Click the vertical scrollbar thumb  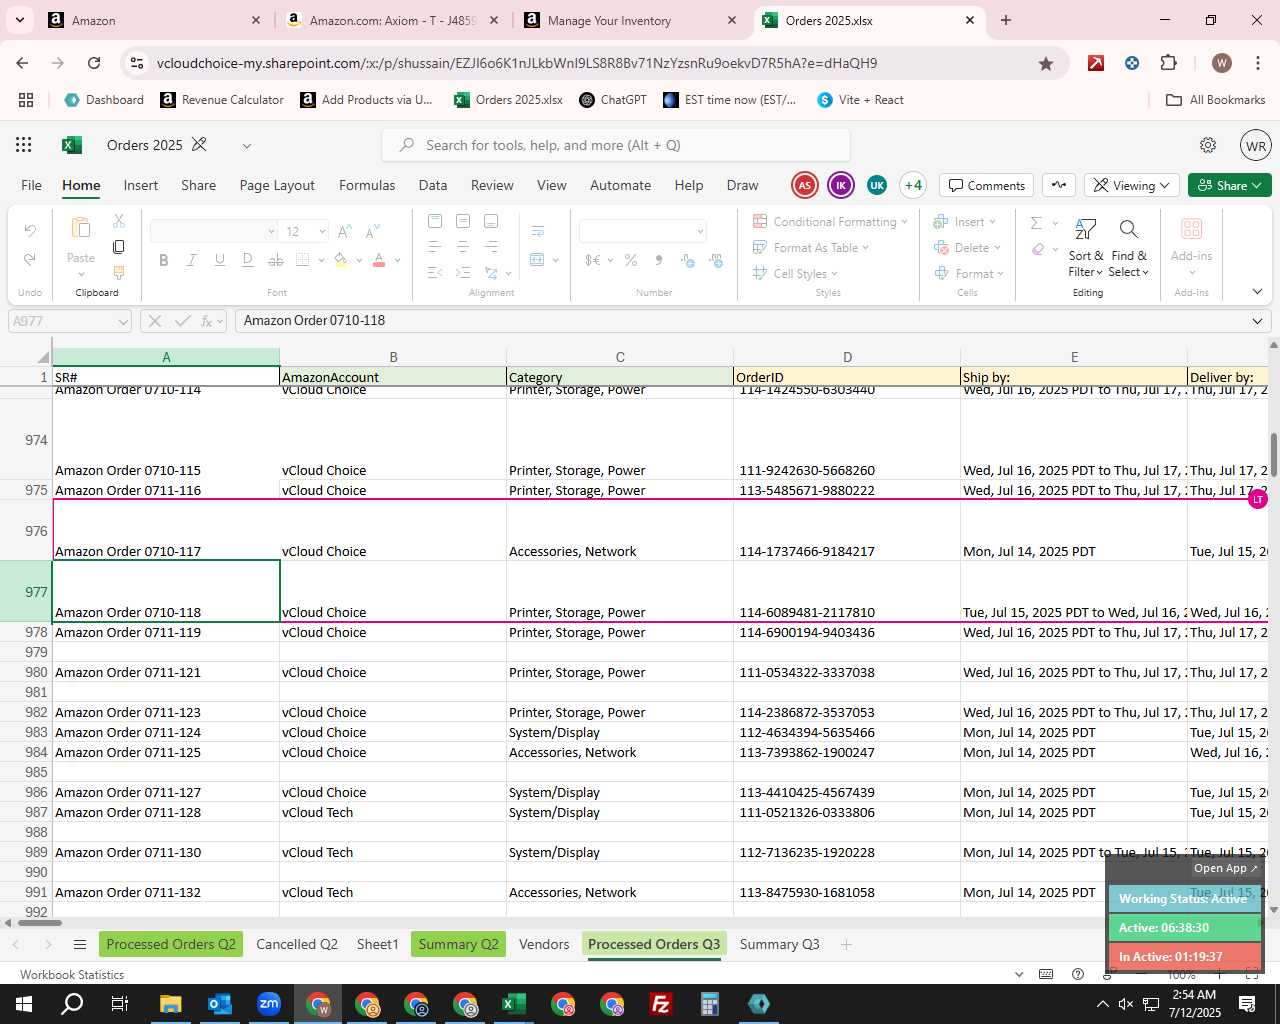pos(1273,457)
